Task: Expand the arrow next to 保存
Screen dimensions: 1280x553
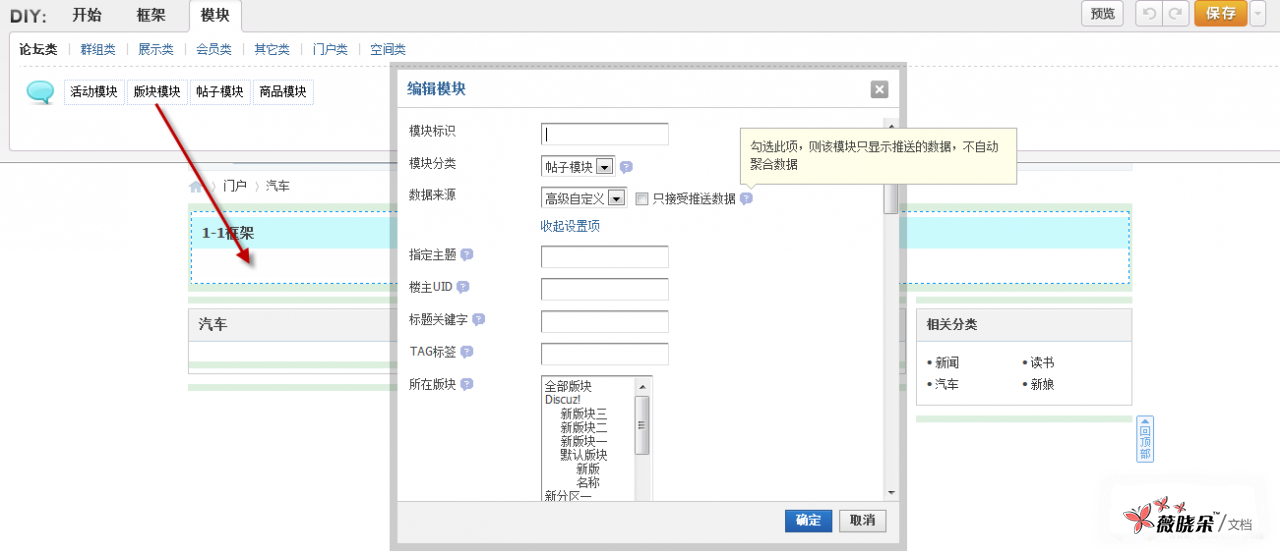Action: pyautogui.click(x=1257, y=13)
